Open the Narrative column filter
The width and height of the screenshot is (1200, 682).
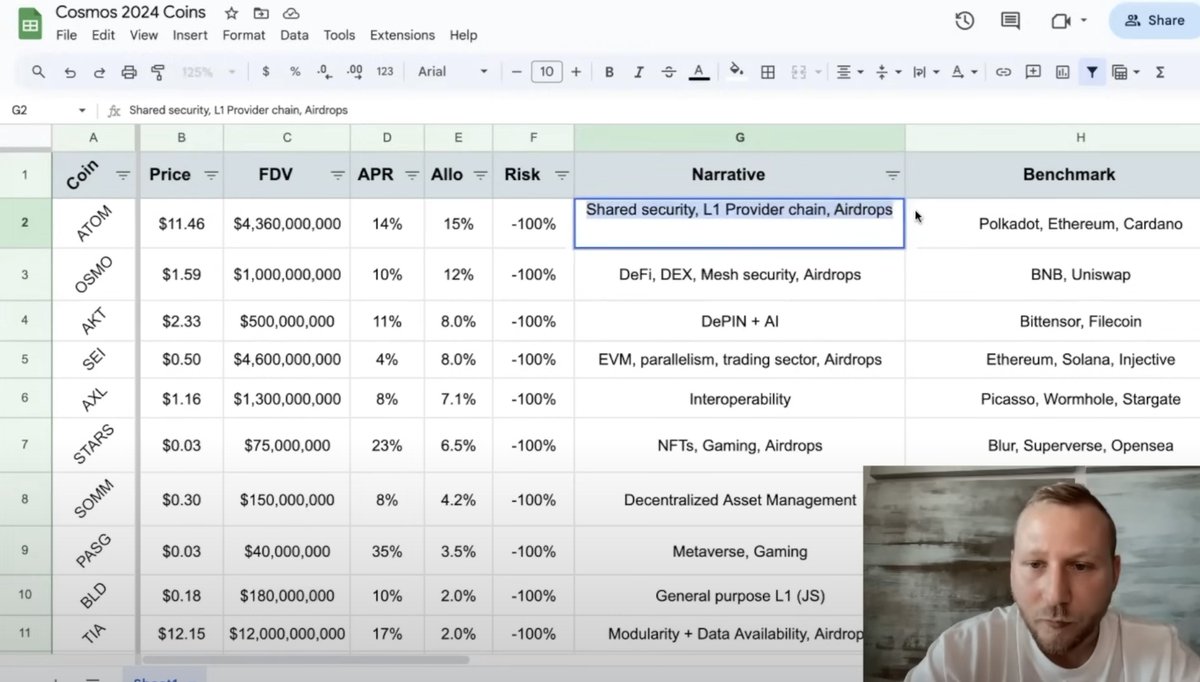point(893,175)
